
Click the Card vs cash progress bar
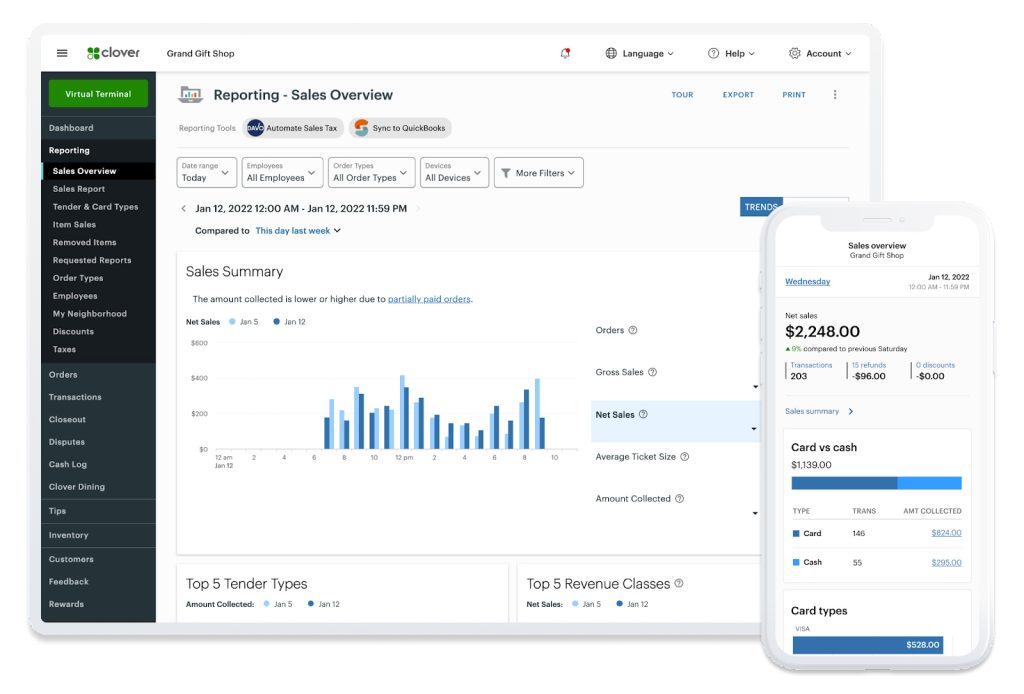876,483
